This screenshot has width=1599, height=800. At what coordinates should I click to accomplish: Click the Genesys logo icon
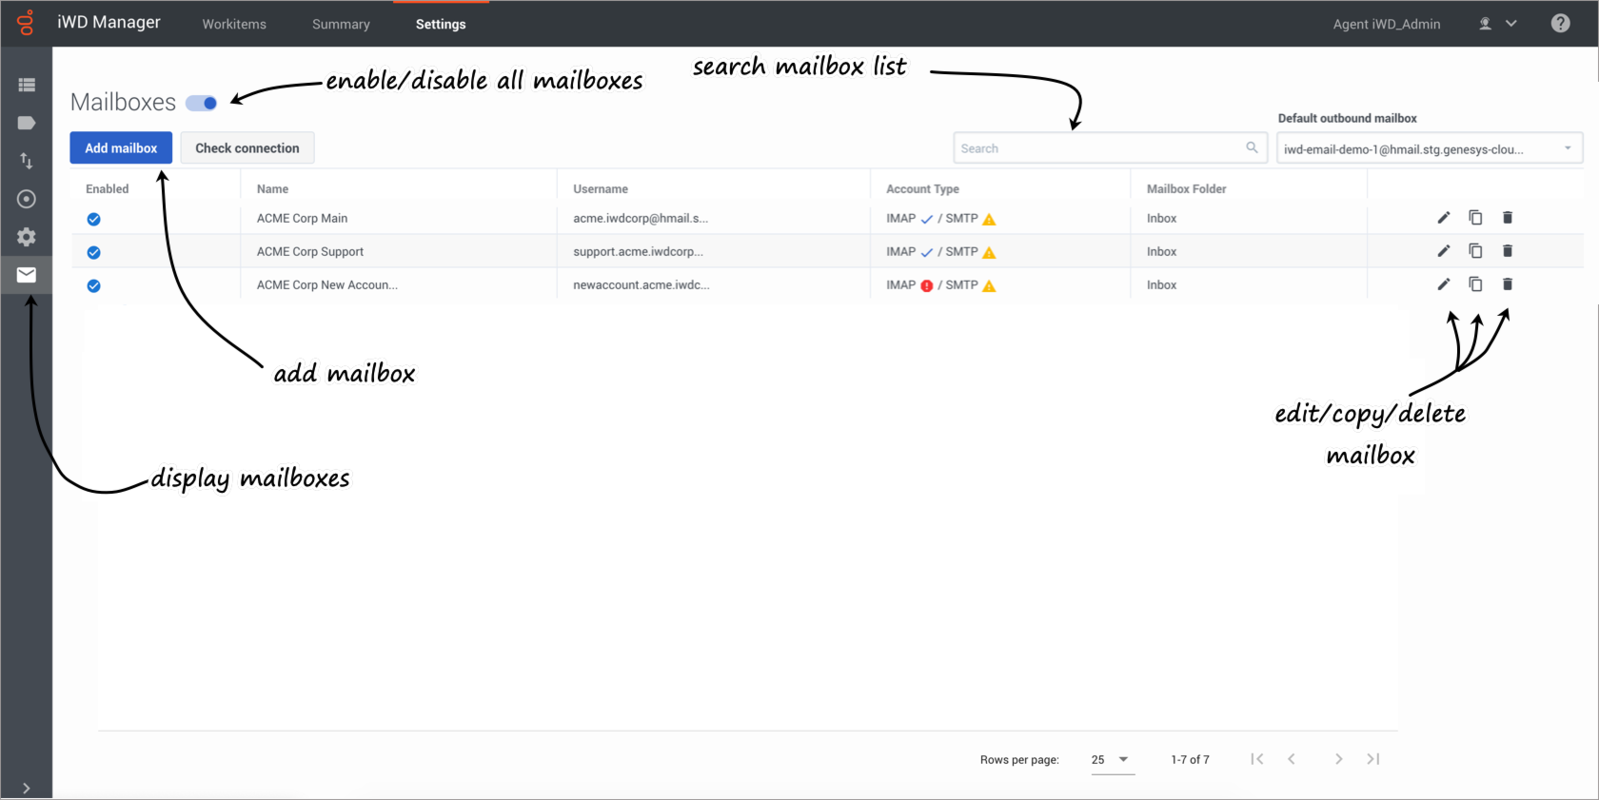click(x=26, y=22)
